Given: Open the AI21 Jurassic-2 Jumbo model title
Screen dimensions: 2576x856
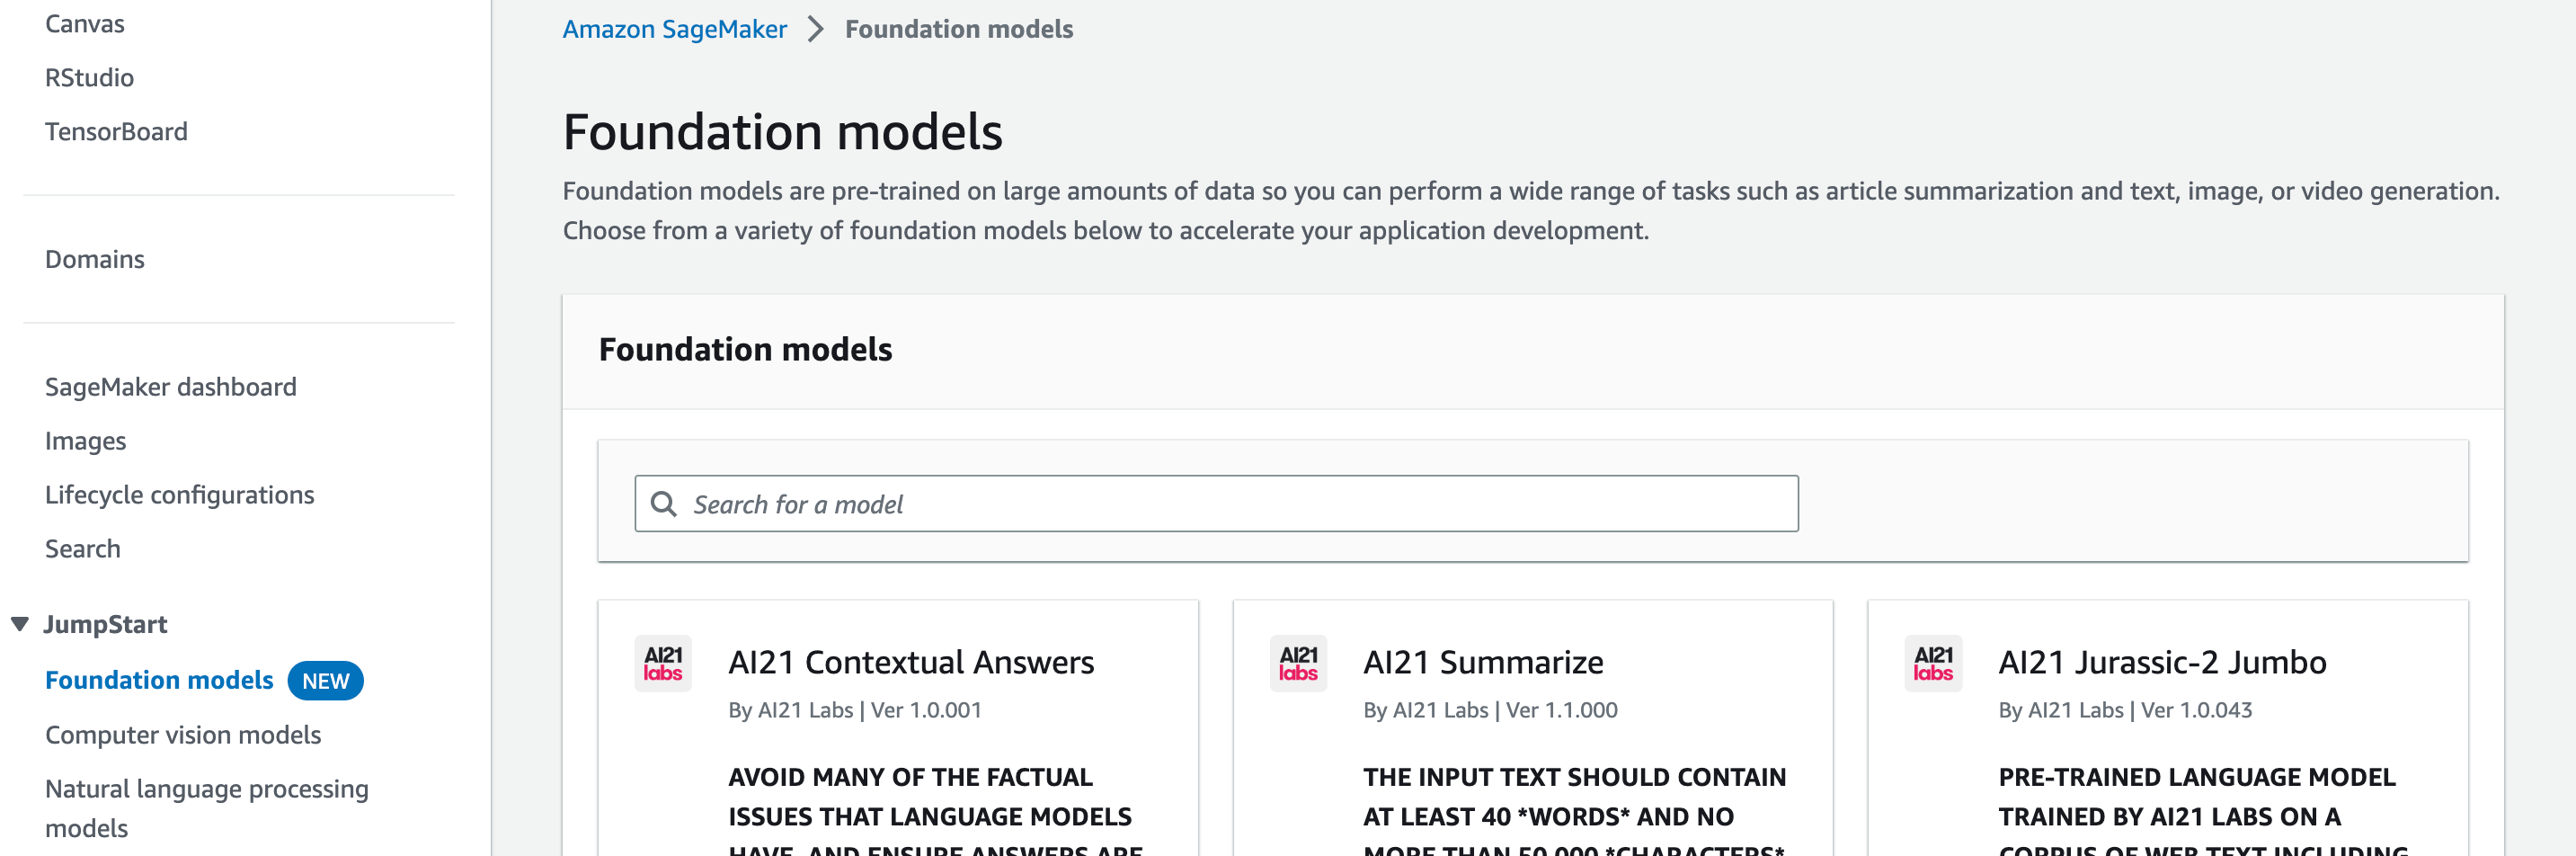Looking at the screenshot, I should (x=2162, y=662).
